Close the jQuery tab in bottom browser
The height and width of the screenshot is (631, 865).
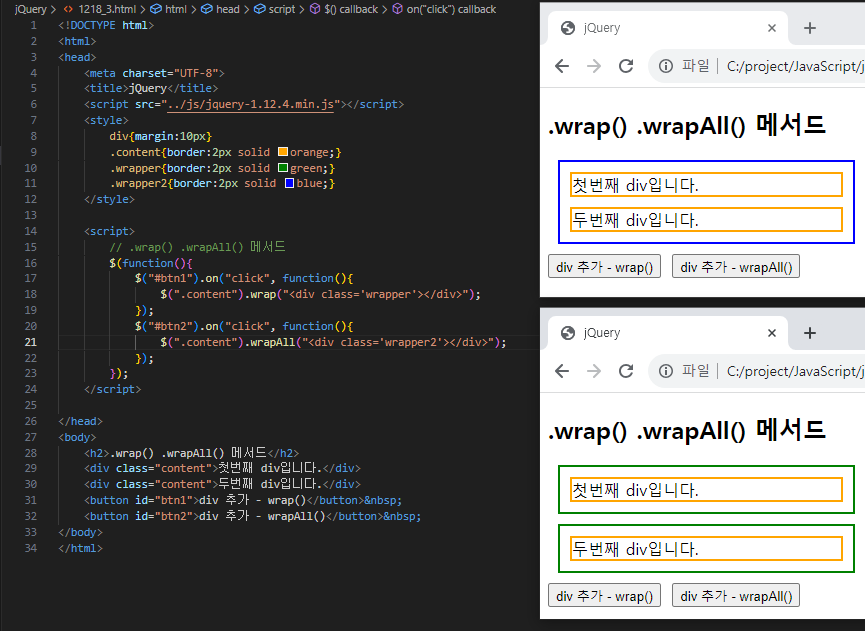pos(772,333)
